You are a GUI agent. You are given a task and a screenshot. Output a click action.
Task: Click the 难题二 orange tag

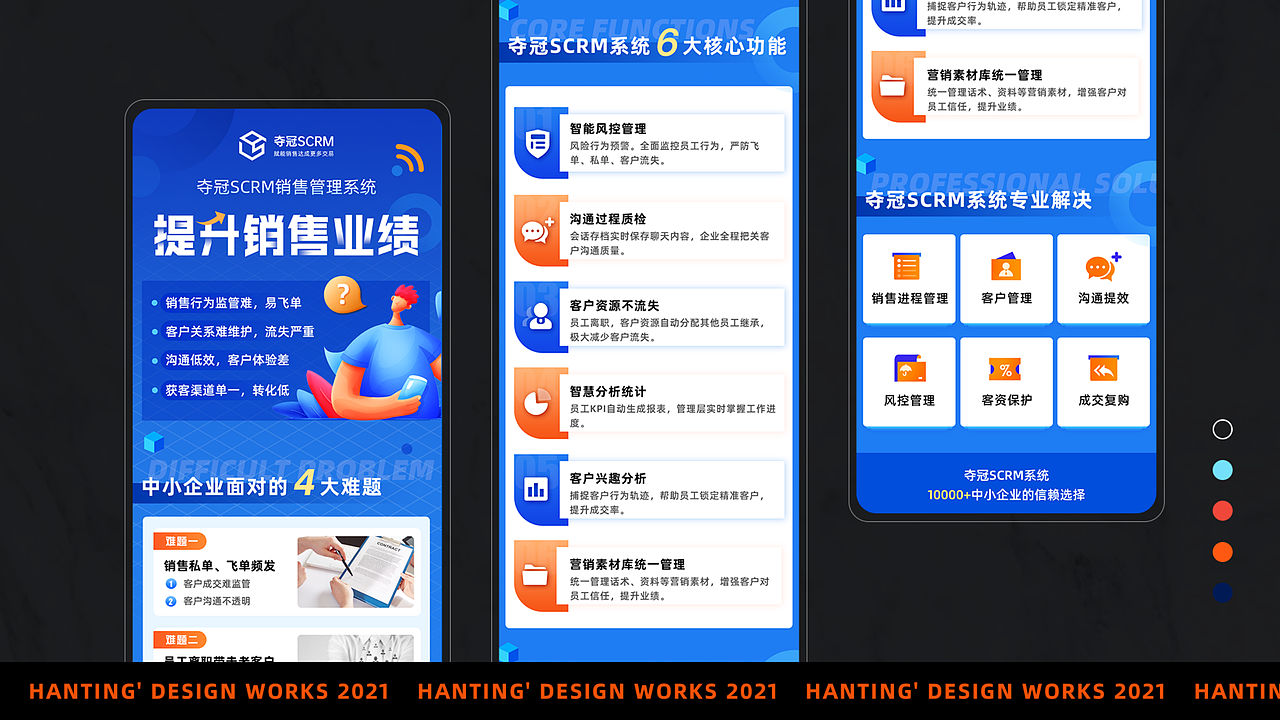[x=180, y=639]
